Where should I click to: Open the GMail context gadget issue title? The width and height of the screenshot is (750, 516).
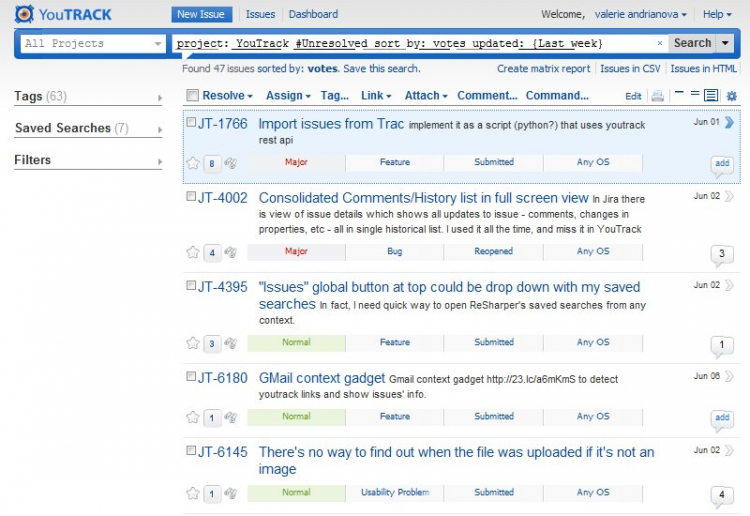pyautogui.click(x=322, y=378)
